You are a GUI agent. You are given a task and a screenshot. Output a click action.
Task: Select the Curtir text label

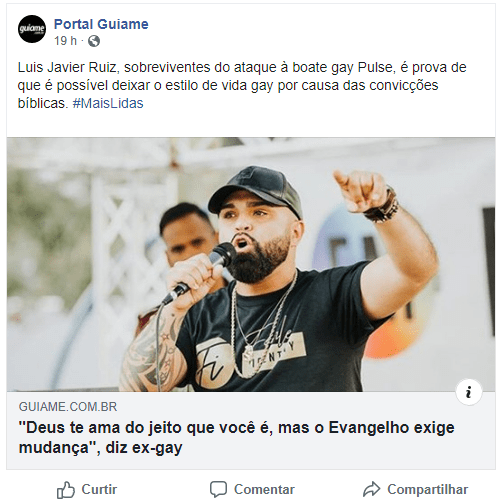(99, 489)
